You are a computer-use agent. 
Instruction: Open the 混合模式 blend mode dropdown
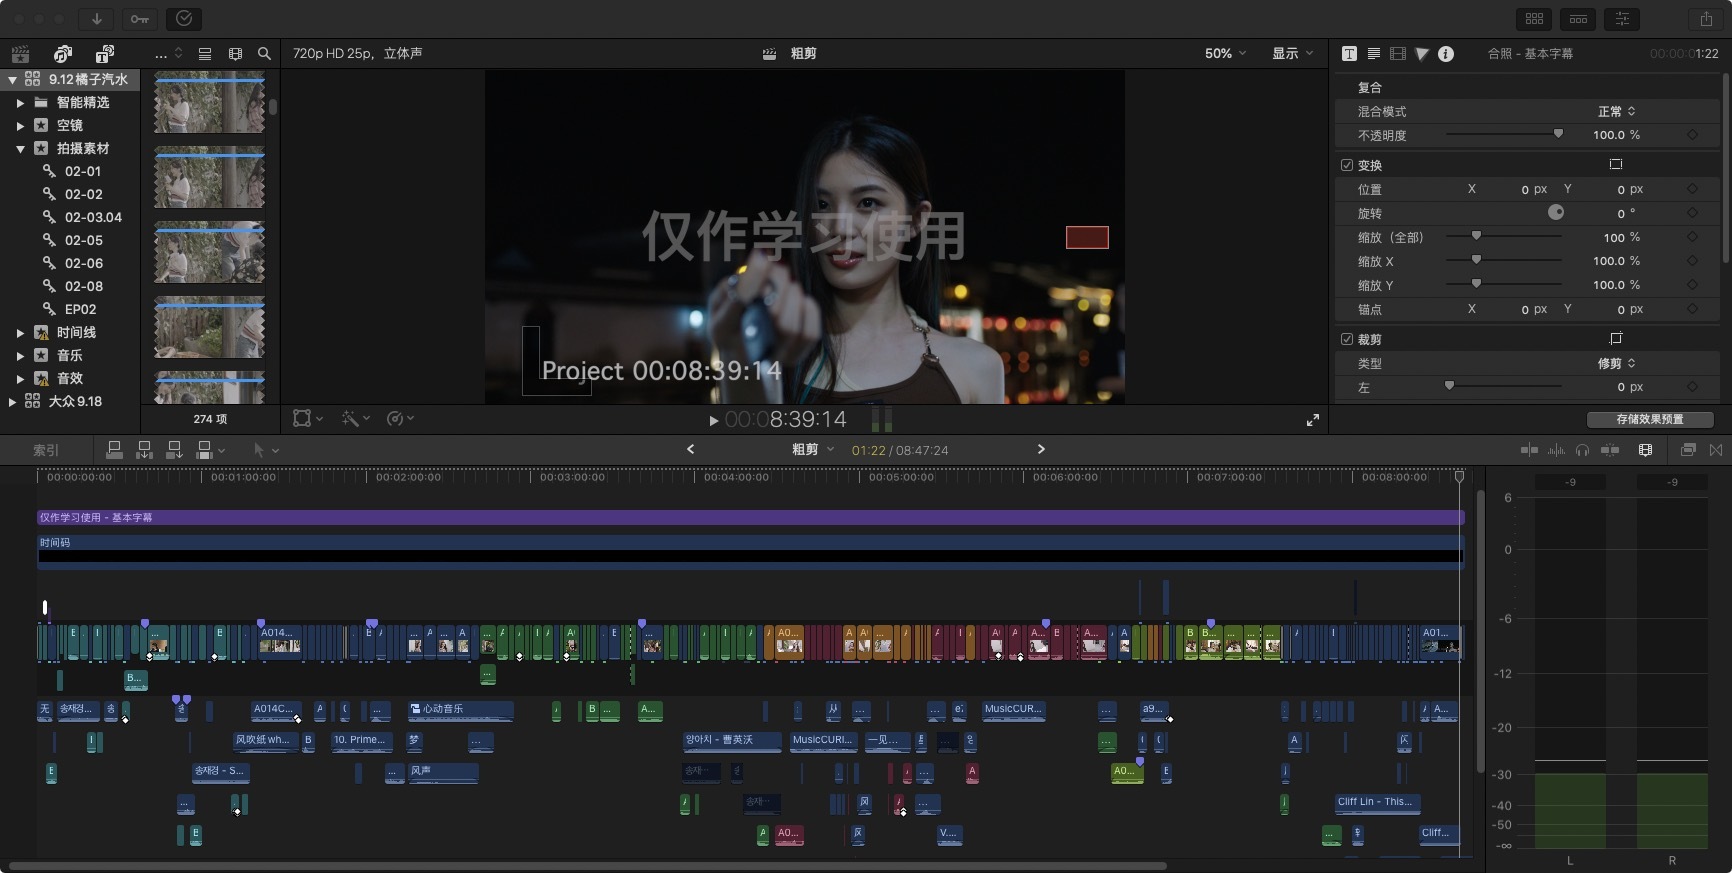click(1616, 111)
